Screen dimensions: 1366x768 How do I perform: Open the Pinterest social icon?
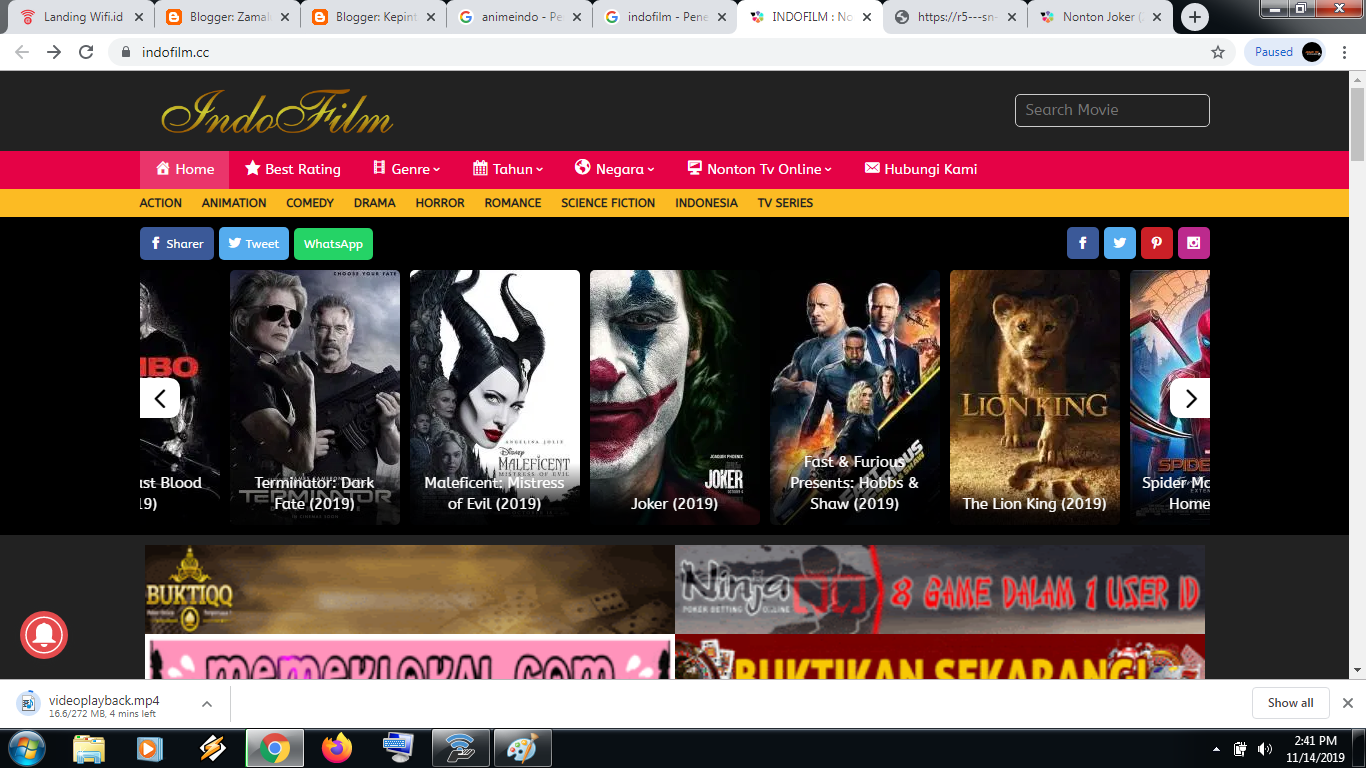pos(1157,243)
